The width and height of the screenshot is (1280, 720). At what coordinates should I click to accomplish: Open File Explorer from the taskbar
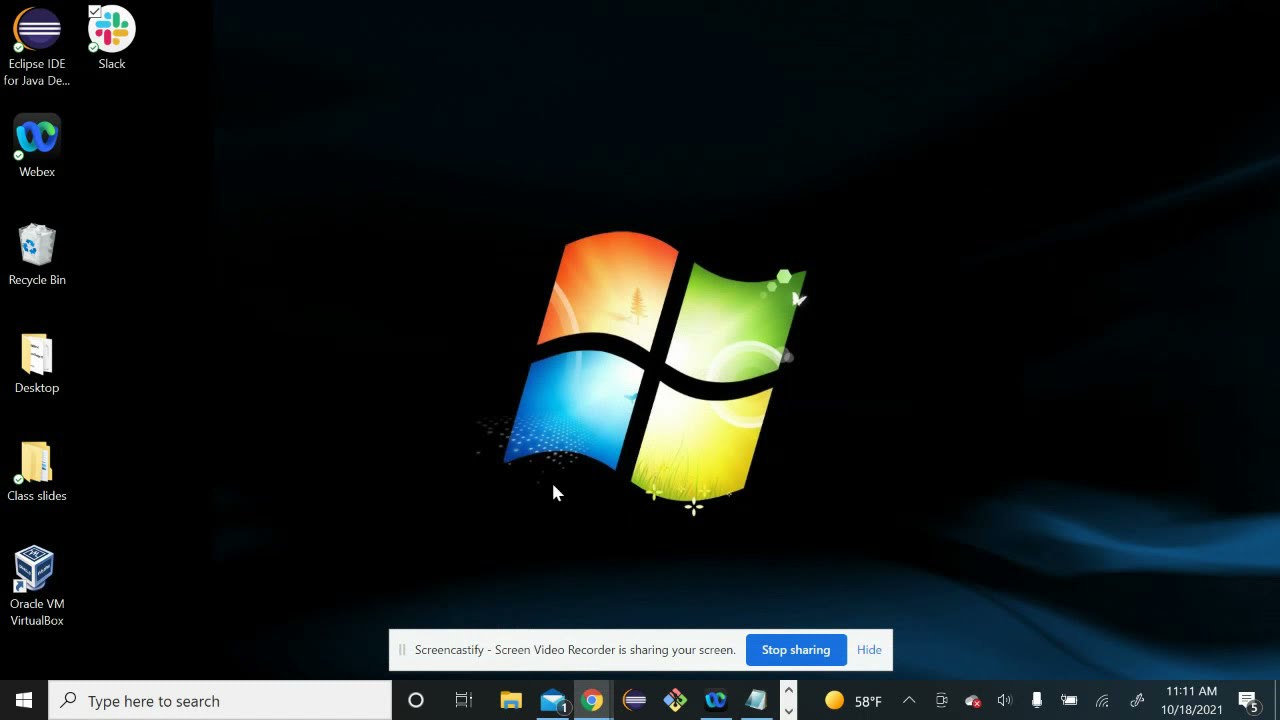(511, 701)
